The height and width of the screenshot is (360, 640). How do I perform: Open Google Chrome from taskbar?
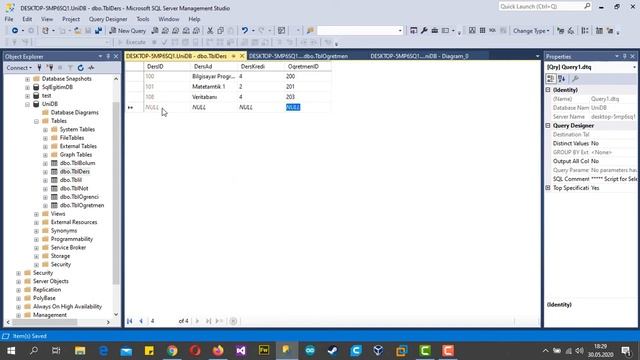click(x=172, y=351)
